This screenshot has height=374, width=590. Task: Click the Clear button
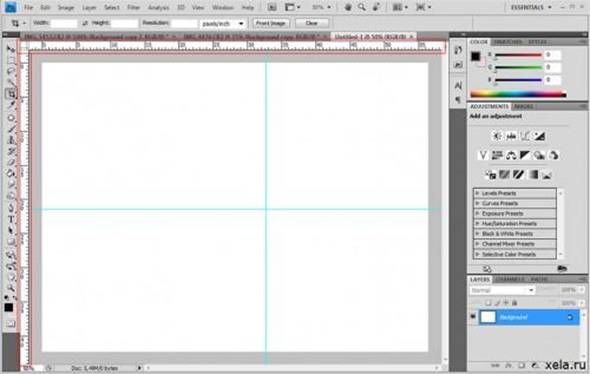(x=312, y=23)
